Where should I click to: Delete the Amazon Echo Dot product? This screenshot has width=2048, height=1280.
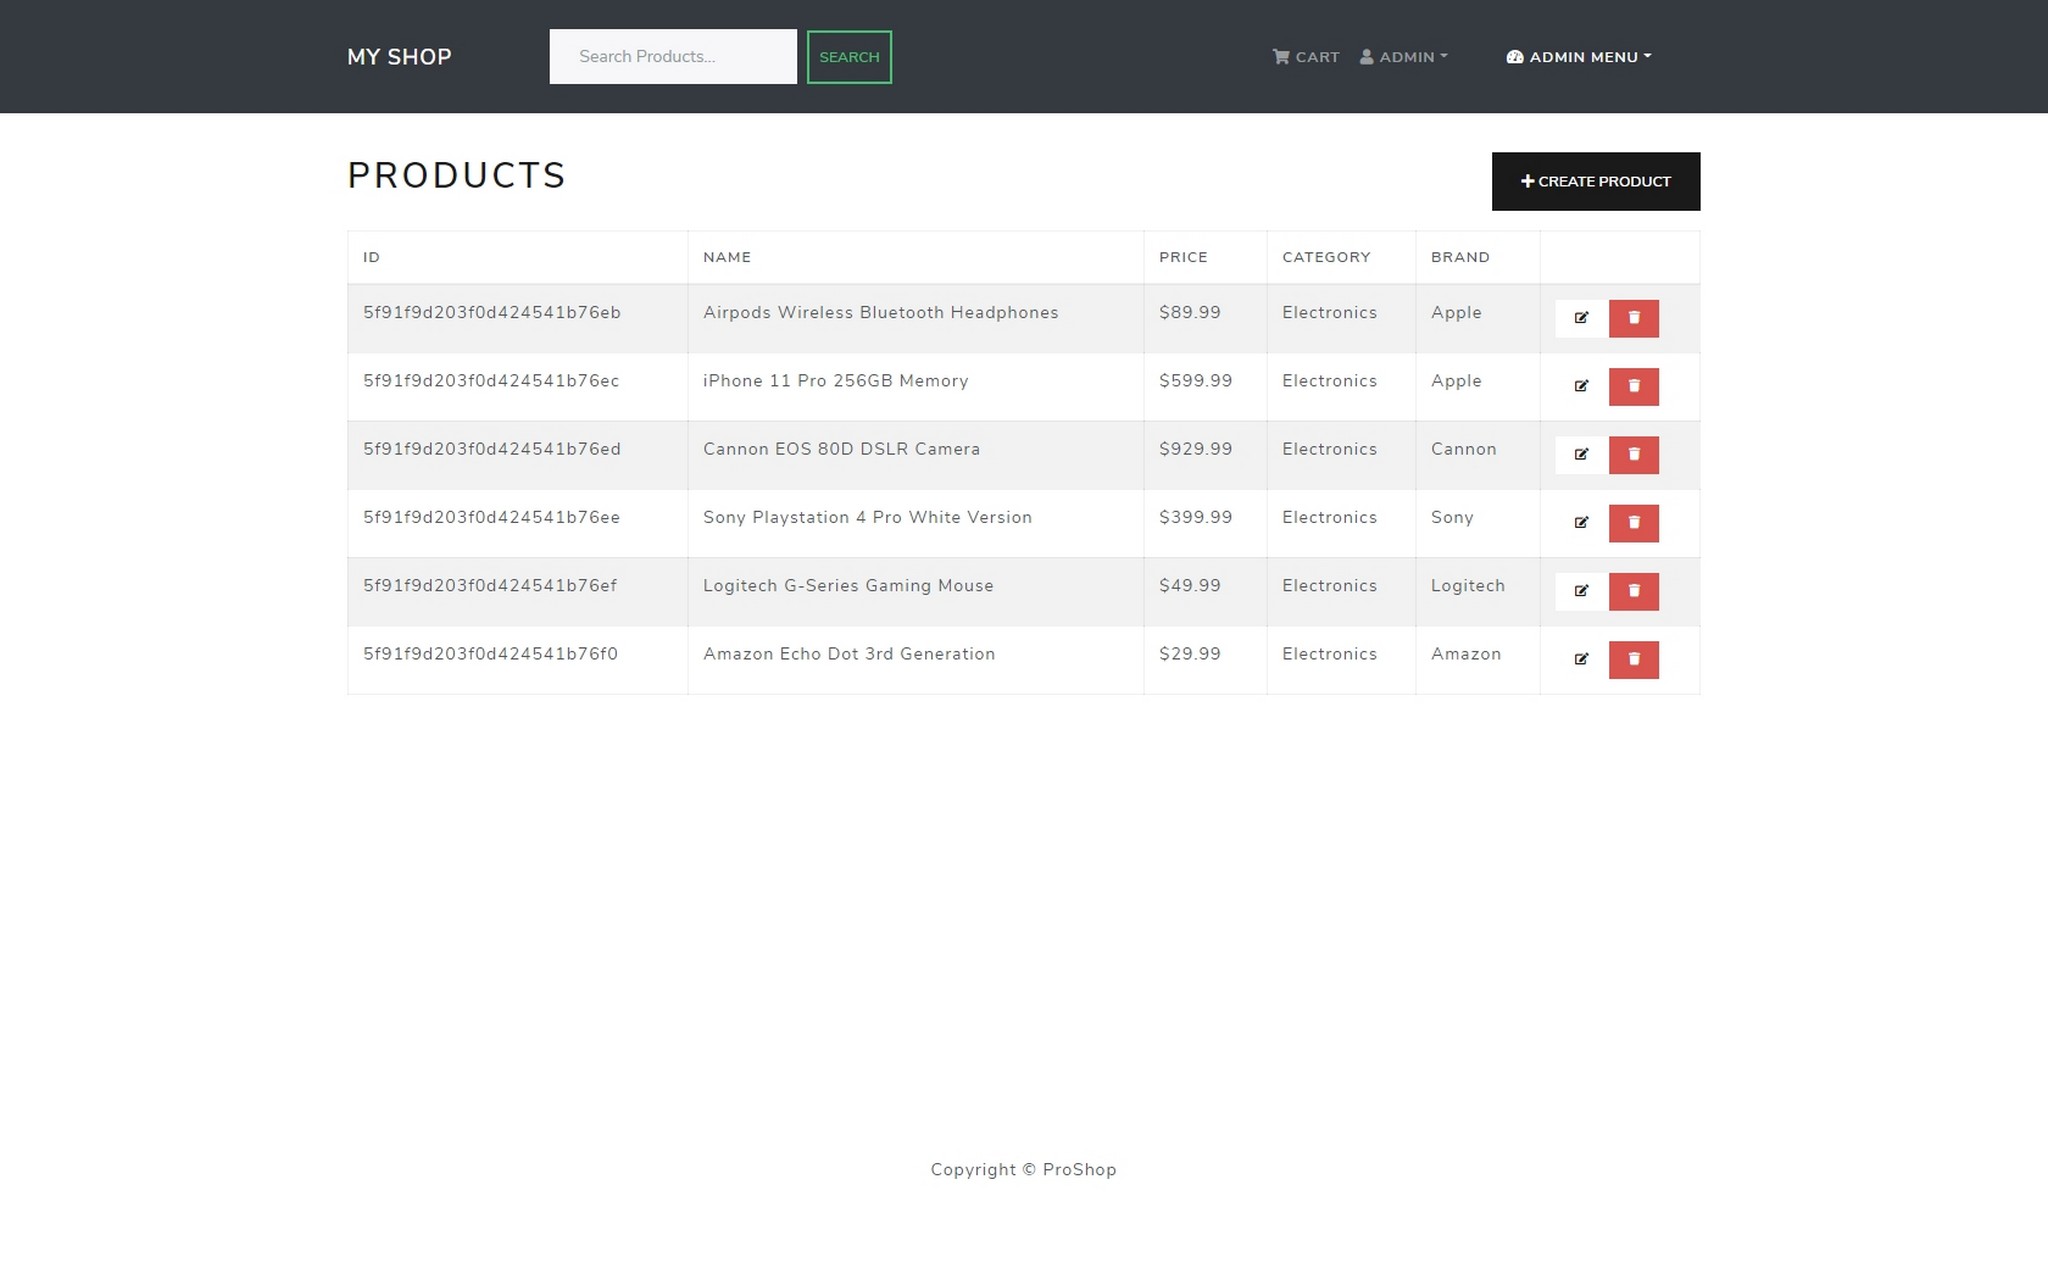click(x=1633, y=659)
